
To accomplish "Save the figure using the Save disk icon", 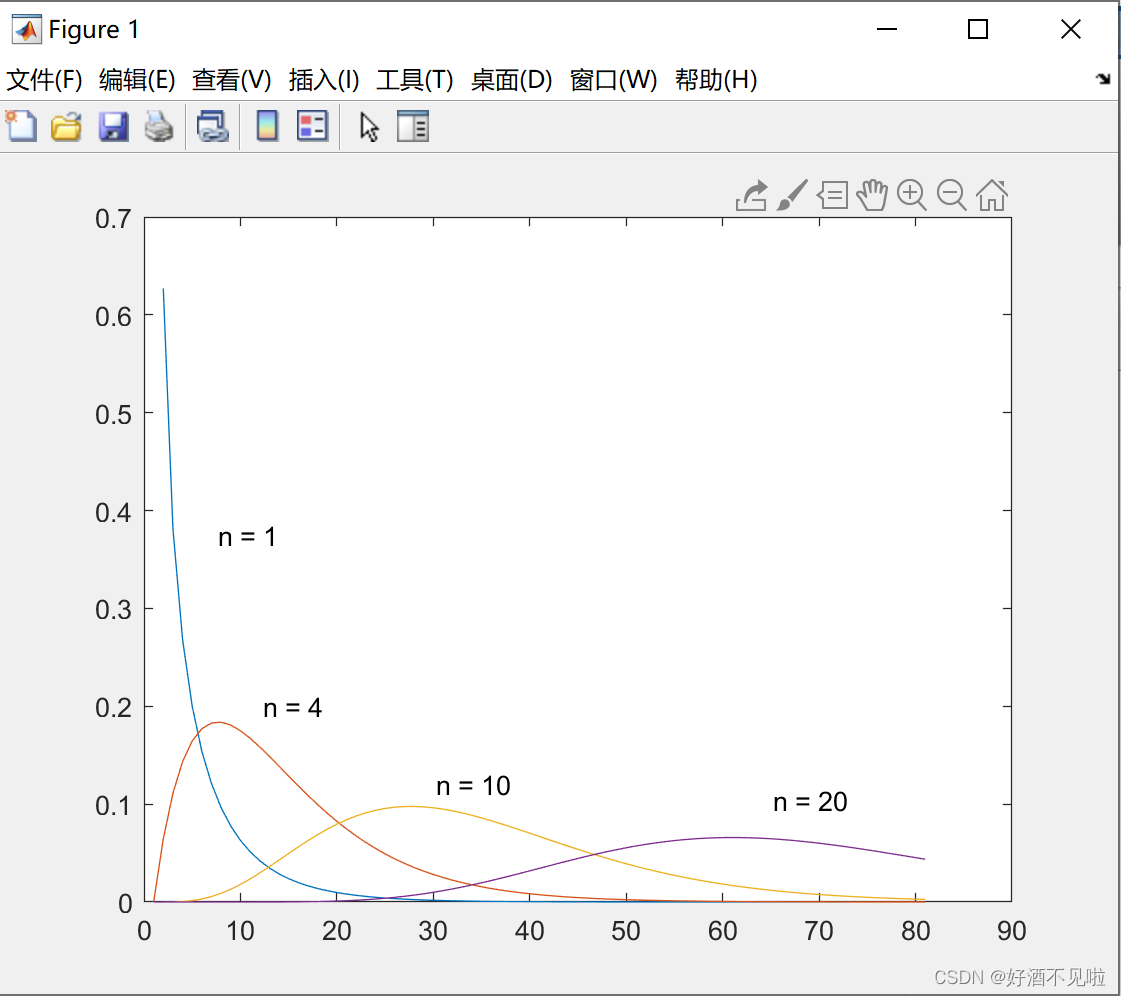I will [x=113, y=126].
